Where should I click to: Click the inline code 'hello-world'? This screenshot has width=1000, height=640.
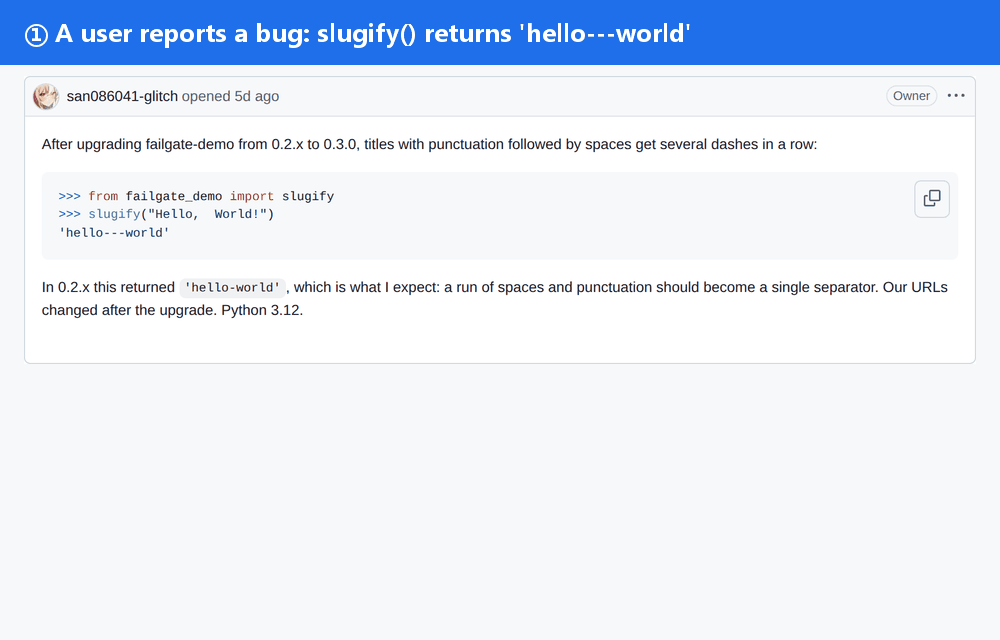pyautogui.click(x=232, y=287)
